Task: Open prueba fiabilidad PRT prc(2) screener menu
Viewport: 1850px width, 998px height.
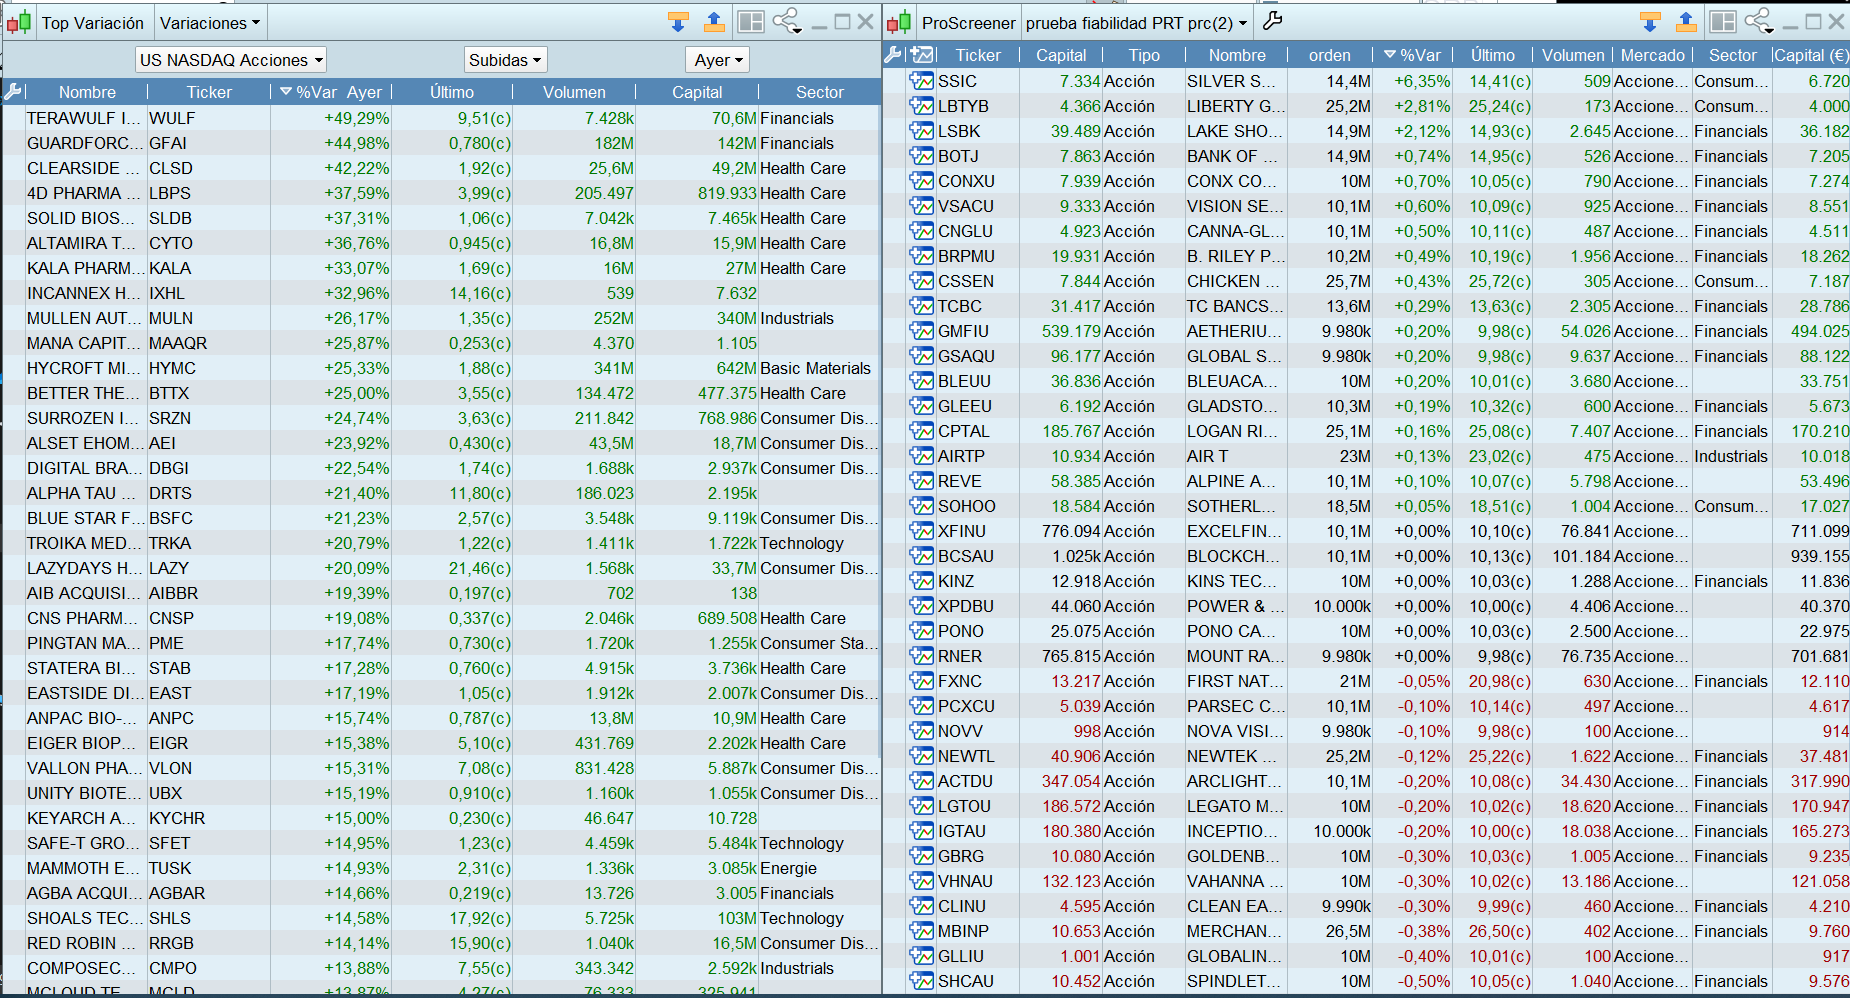Action: [x=1137, y=23]
